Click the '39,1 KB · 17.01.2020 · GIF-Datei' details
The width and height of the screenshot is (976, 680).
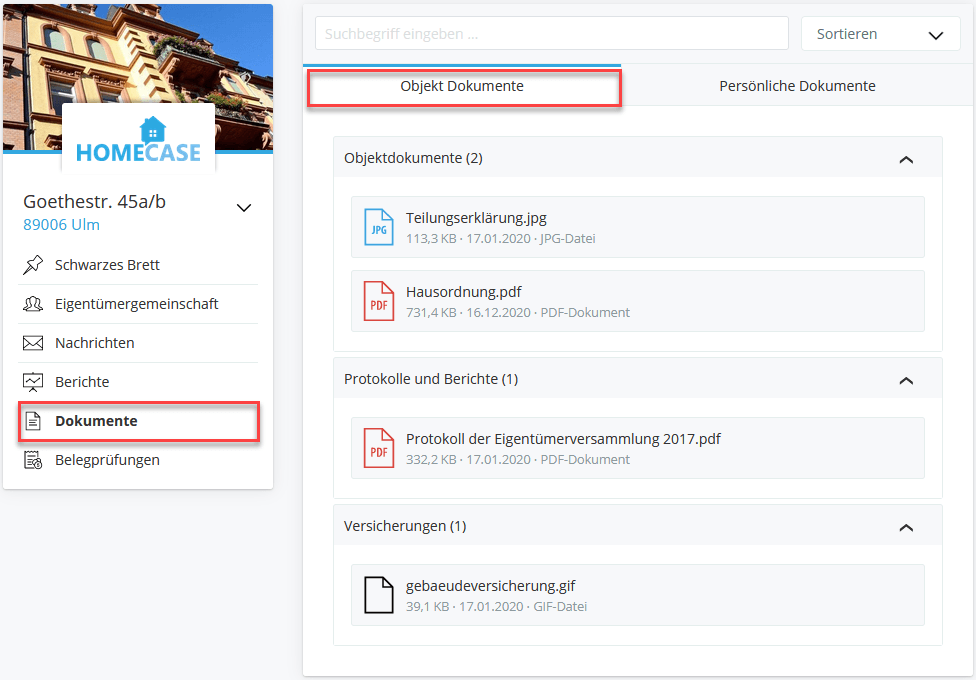pyautogui.click(x=496, y=607)
